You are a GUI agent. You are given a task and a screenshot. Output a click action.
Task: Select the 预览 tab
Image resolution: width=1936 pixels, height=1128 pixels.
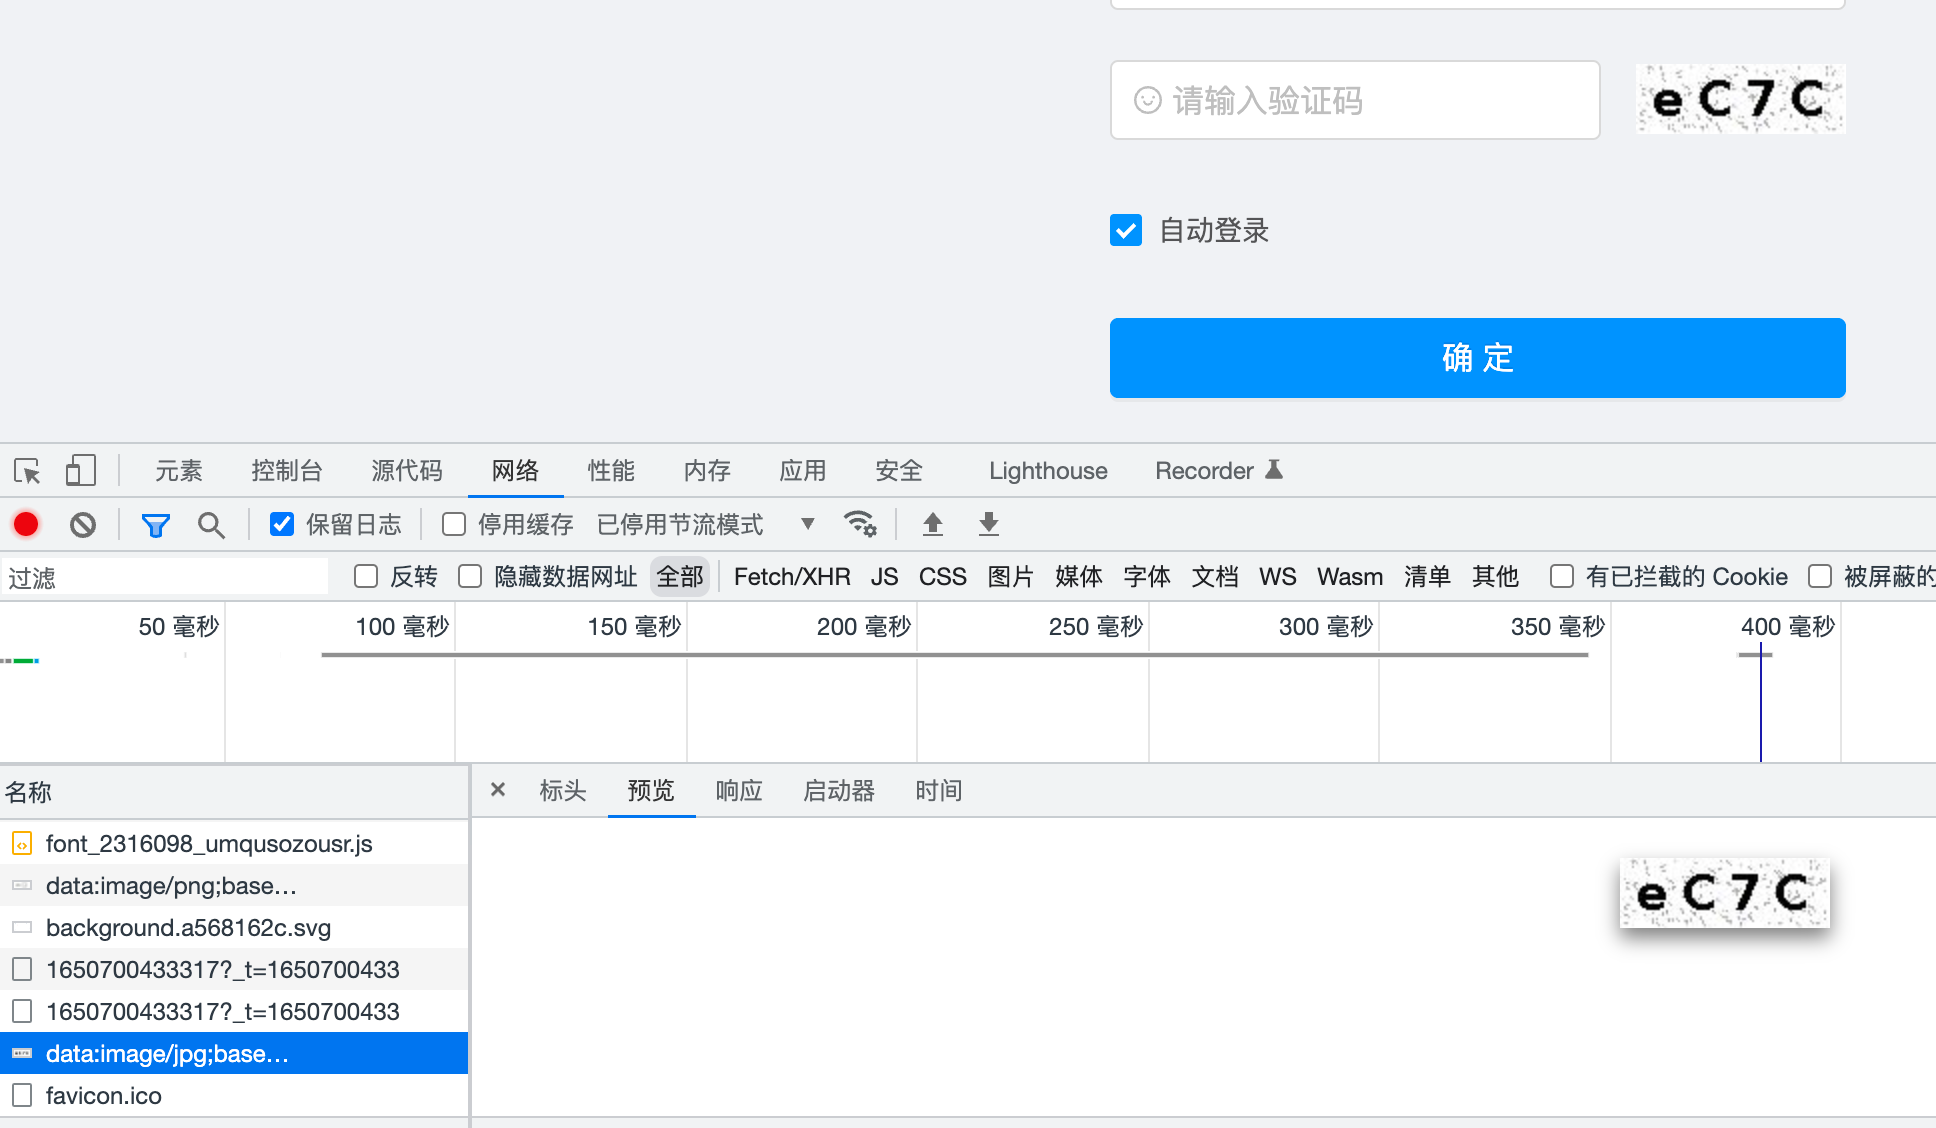coord(651,790)
